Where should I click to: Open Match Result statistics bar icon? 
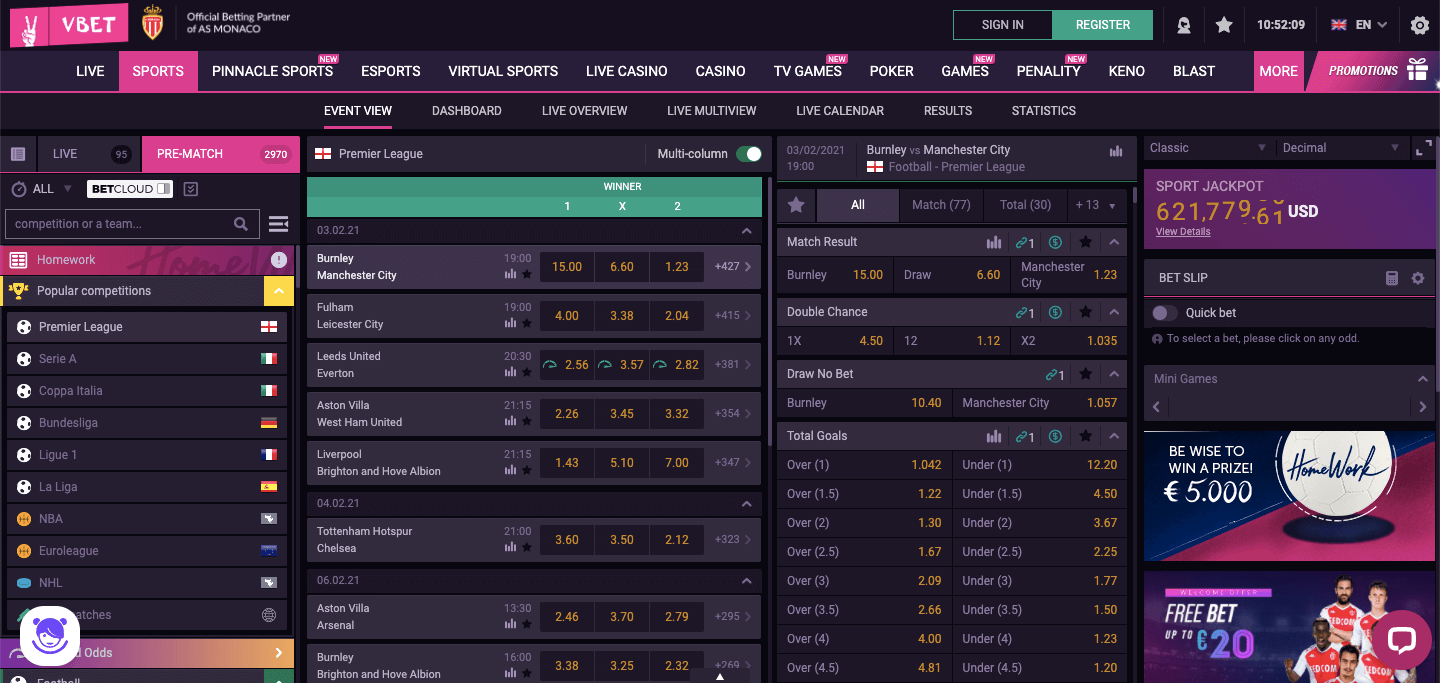tap(994, 242)
